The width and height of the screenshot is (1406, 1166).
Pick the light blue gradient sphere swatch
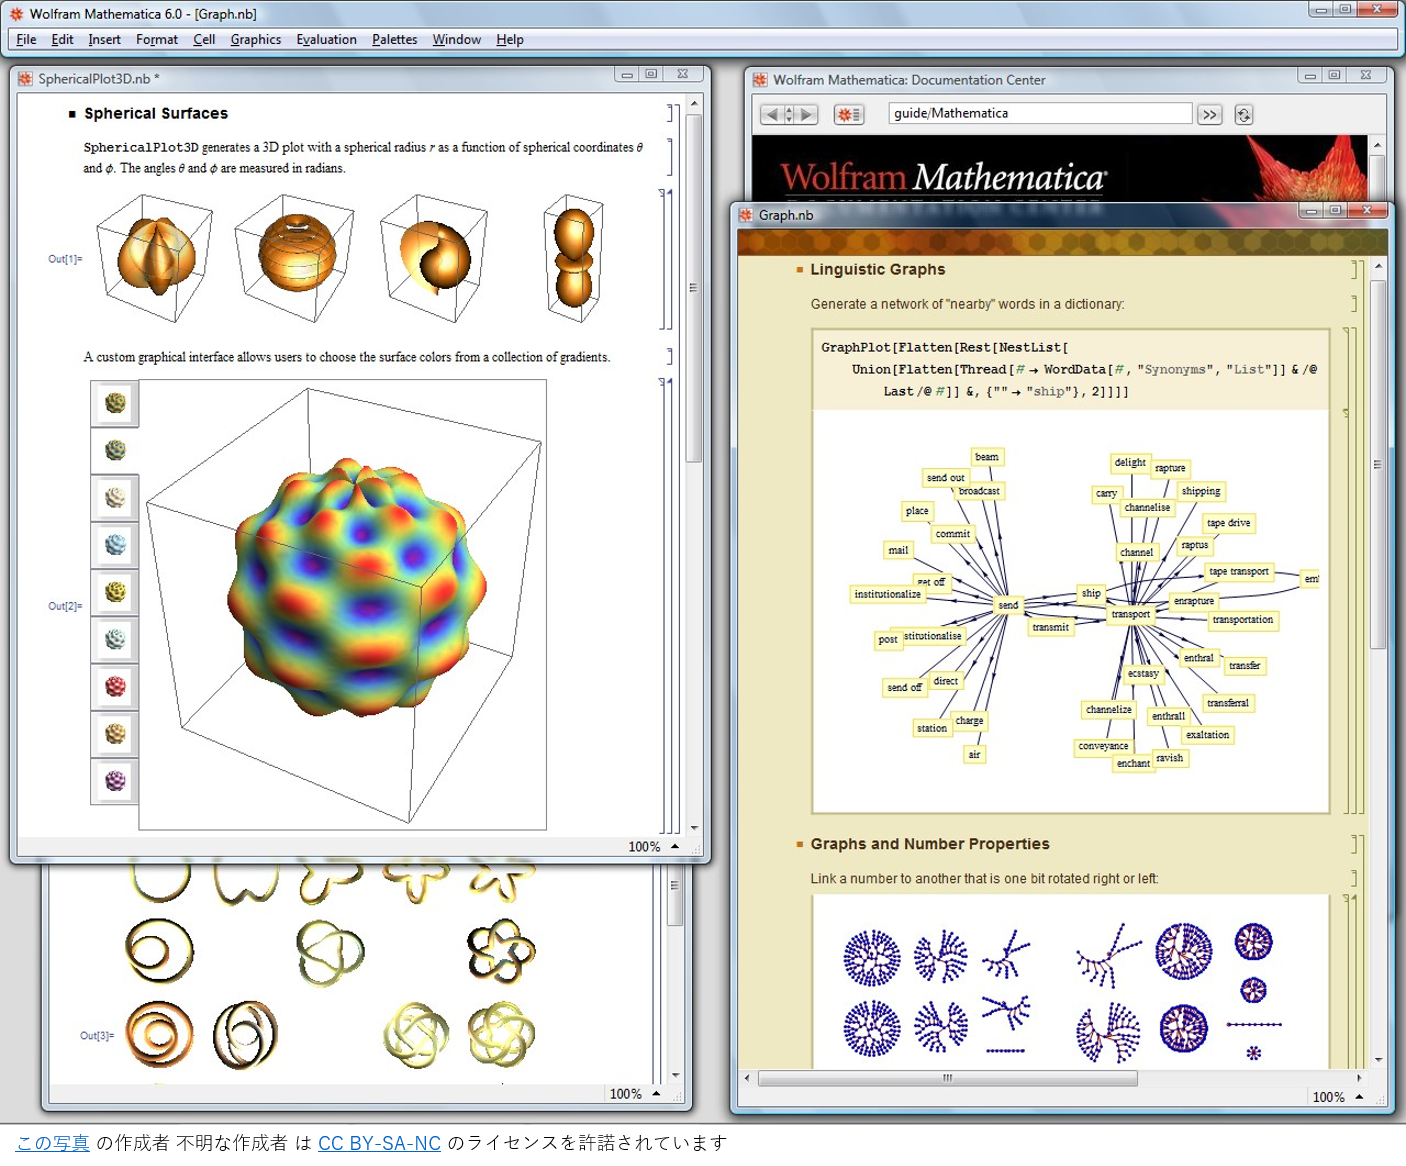115,545
